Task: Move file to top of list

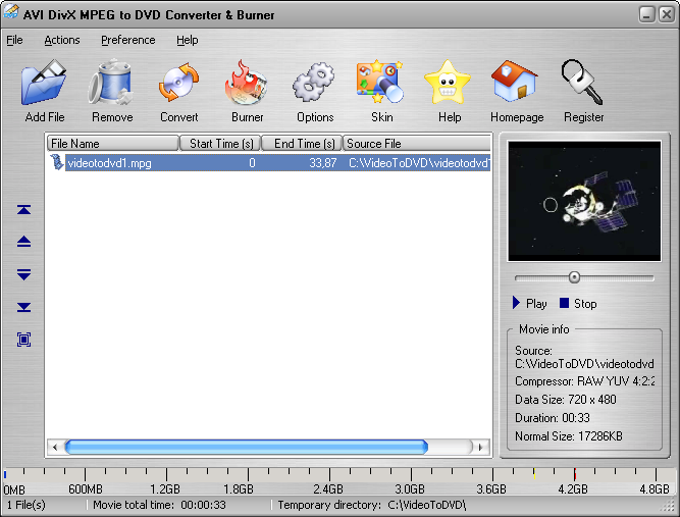Action: [24, 210]
